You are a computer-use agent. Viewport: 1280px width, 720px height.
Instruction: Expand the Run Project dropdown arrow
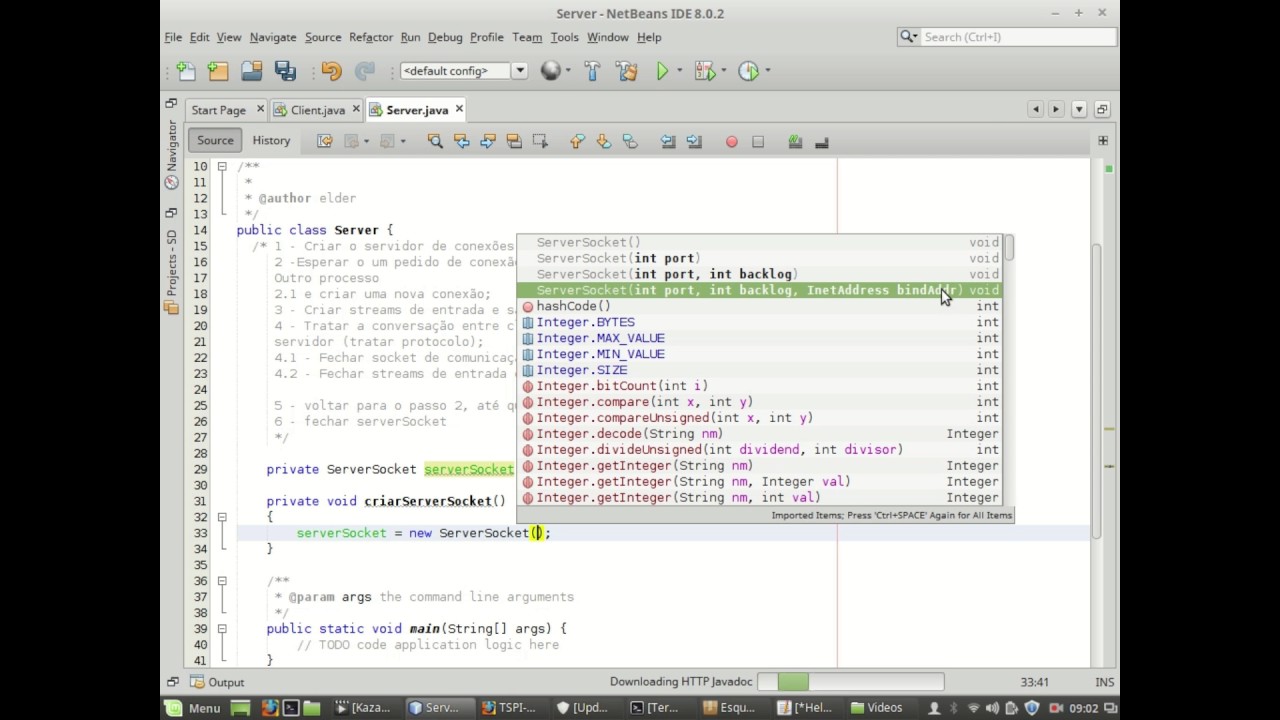point(680,71)
